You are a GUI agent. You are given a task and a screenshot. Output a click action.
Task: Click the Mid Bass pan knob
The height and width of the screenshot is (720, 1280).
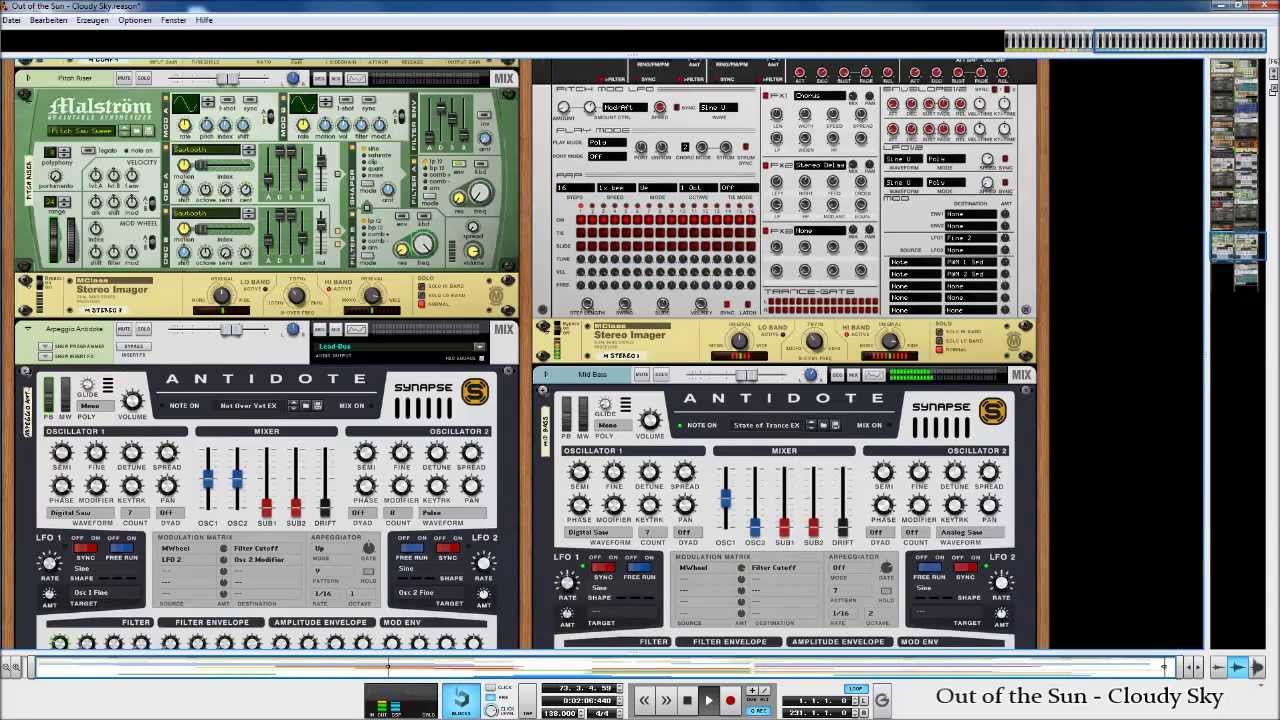tap(811, 376)
